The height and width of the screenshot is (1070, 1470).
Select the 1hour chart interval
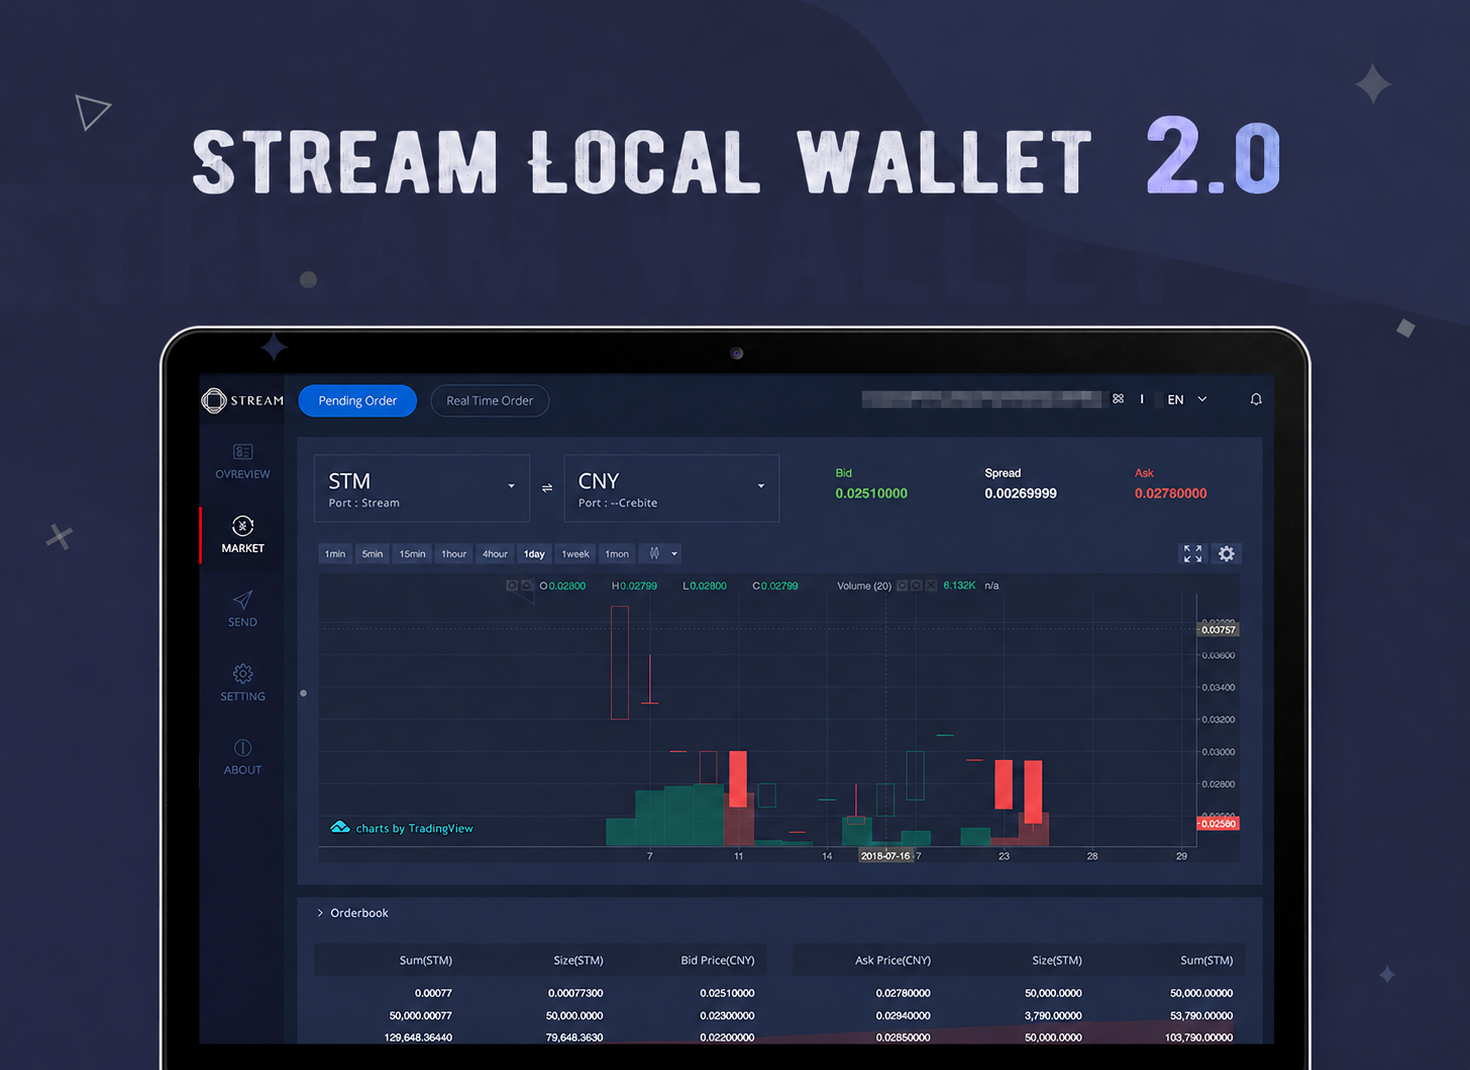coord(454,554)
